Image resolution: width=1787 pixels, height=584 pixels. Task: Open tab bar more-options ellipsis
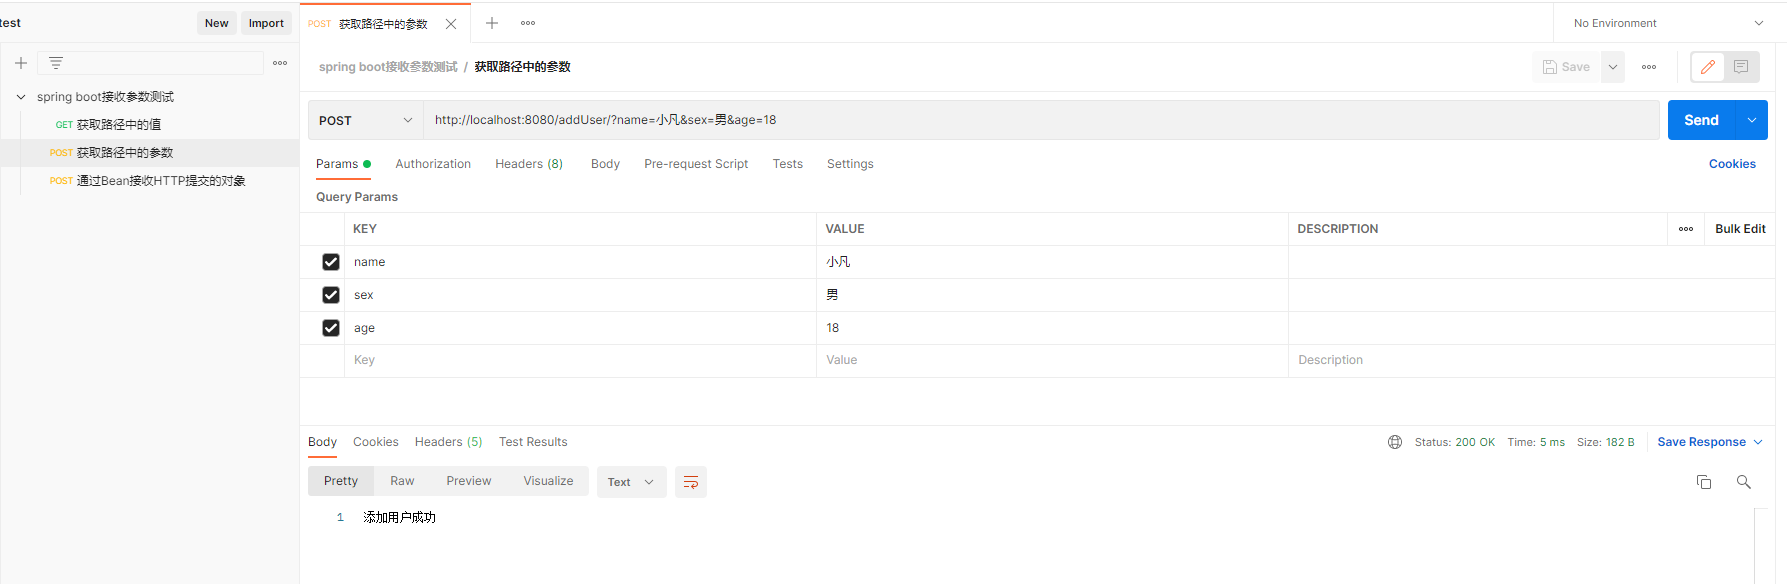[528, 23]
